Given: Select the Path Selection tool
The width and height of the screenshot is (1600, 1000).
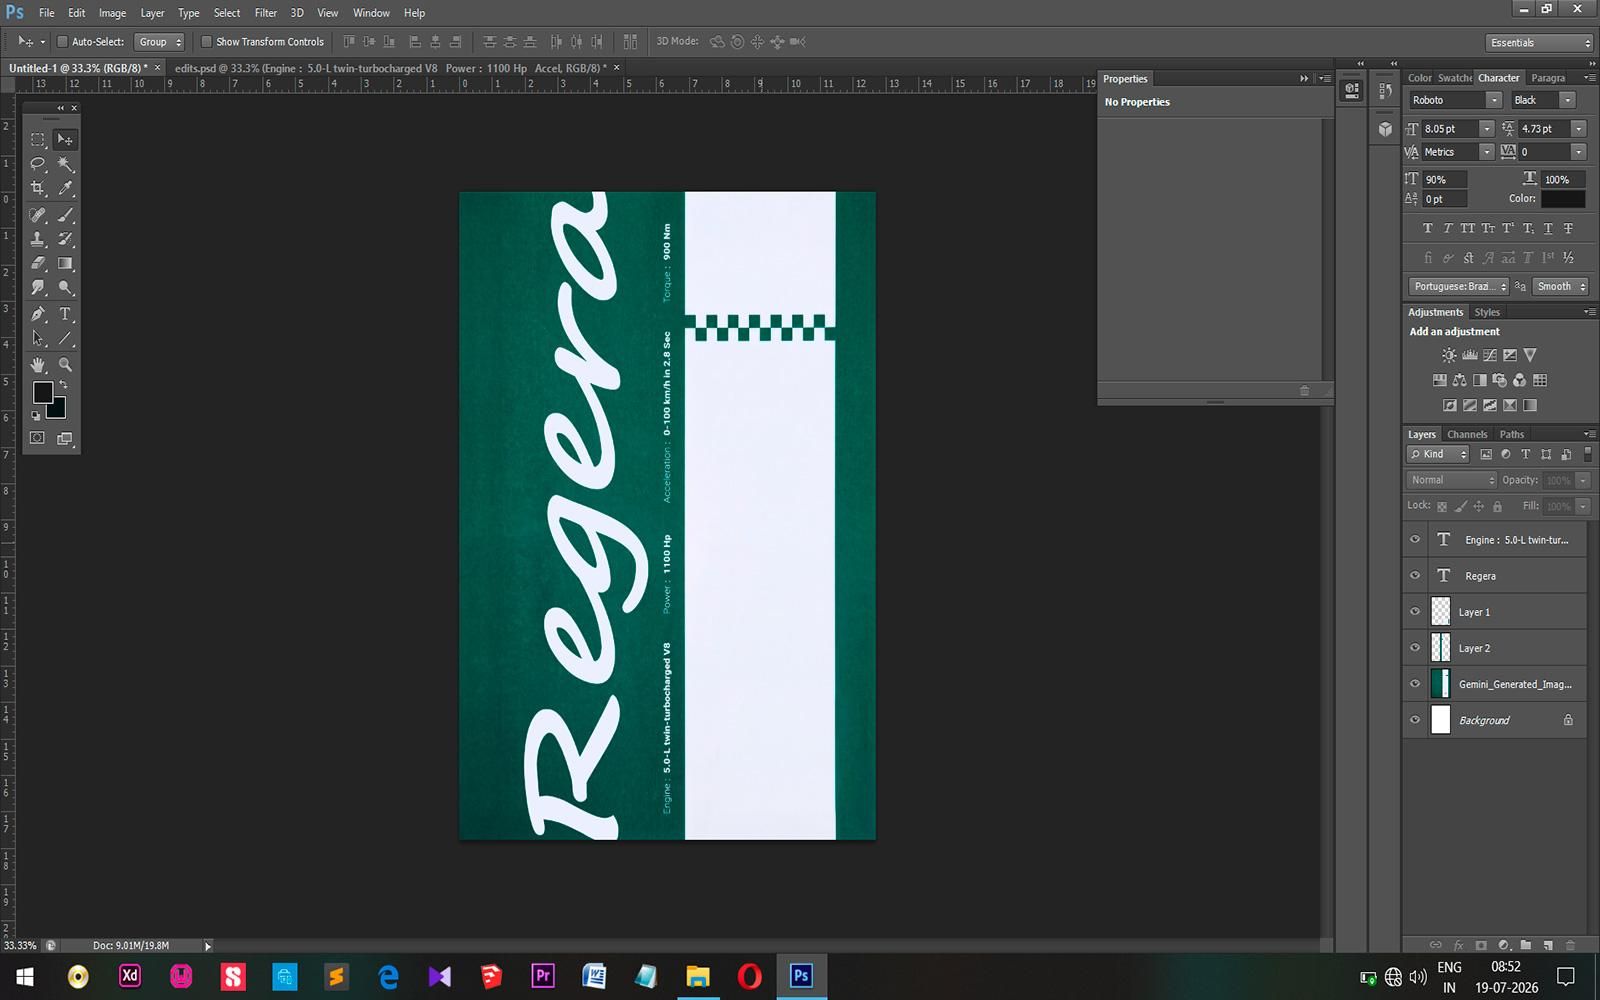Looking at the screenshot, I should coord(38,338).
